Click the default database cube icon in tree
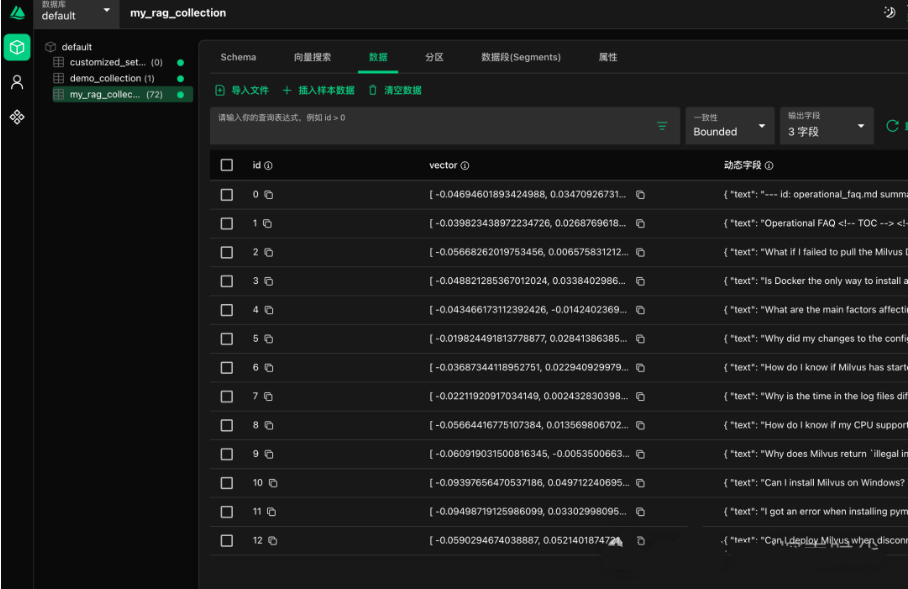This screenshot has width=908, height=589. click(x=50, y=47)
